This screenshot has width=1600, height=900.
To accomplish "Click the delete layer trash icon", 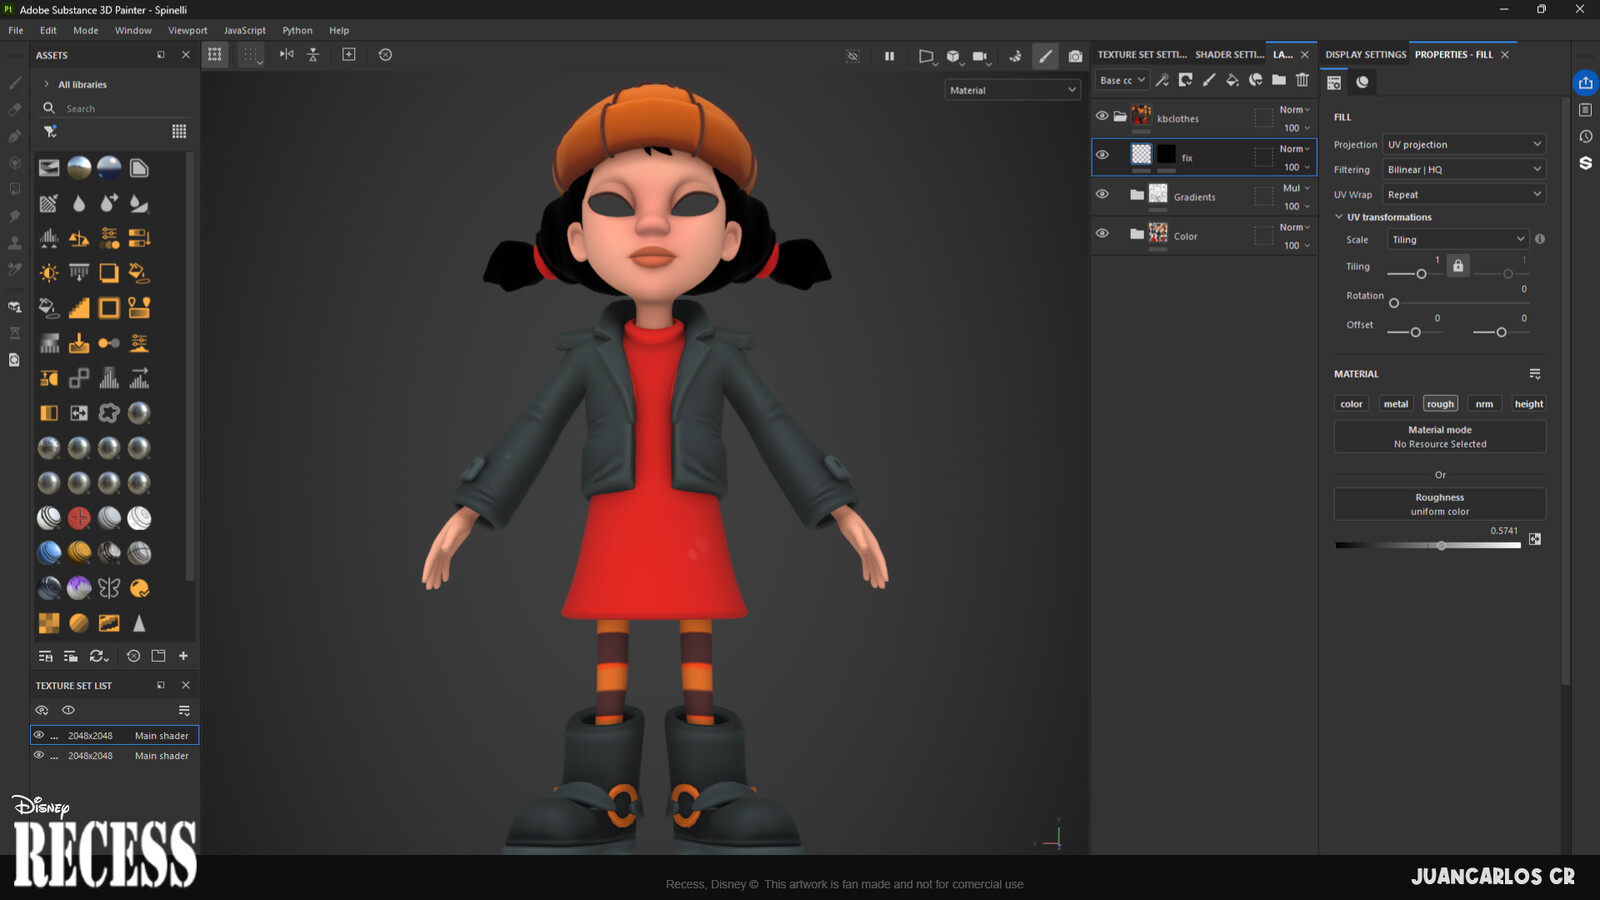I will (1302, 80).
